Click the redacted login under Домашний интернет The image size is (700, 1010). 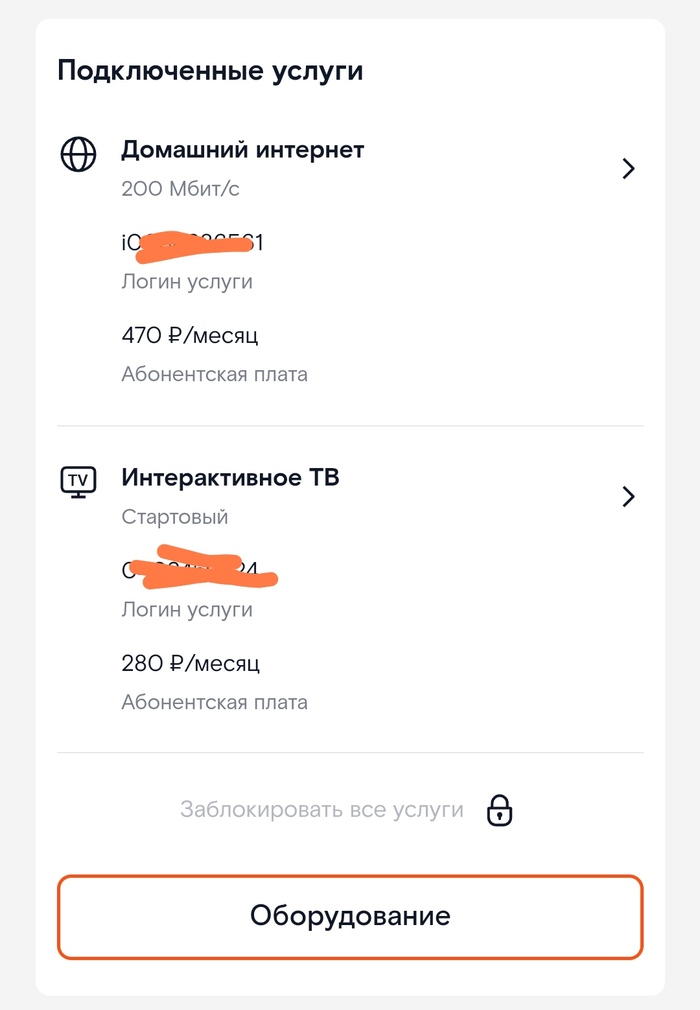pos(192,243)
